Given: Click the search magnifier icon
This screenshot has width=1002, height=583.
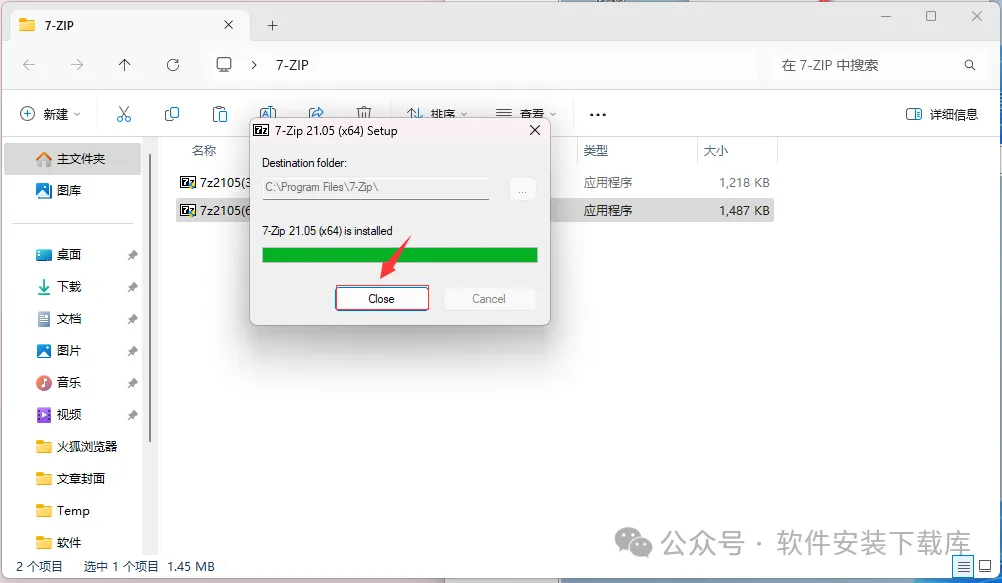Looking at the screenshot, I should point(969,65).
